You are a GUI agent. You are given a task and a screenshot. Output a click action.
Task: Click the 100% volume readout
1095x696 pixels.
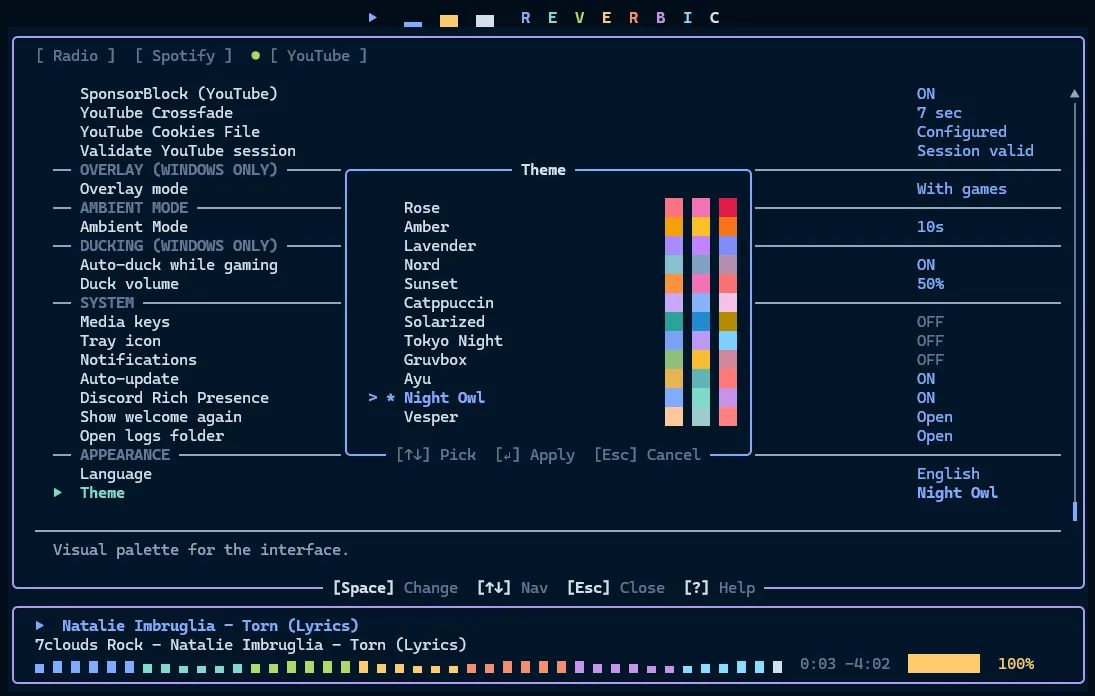pyautogui.click(x=1015, y=663)
